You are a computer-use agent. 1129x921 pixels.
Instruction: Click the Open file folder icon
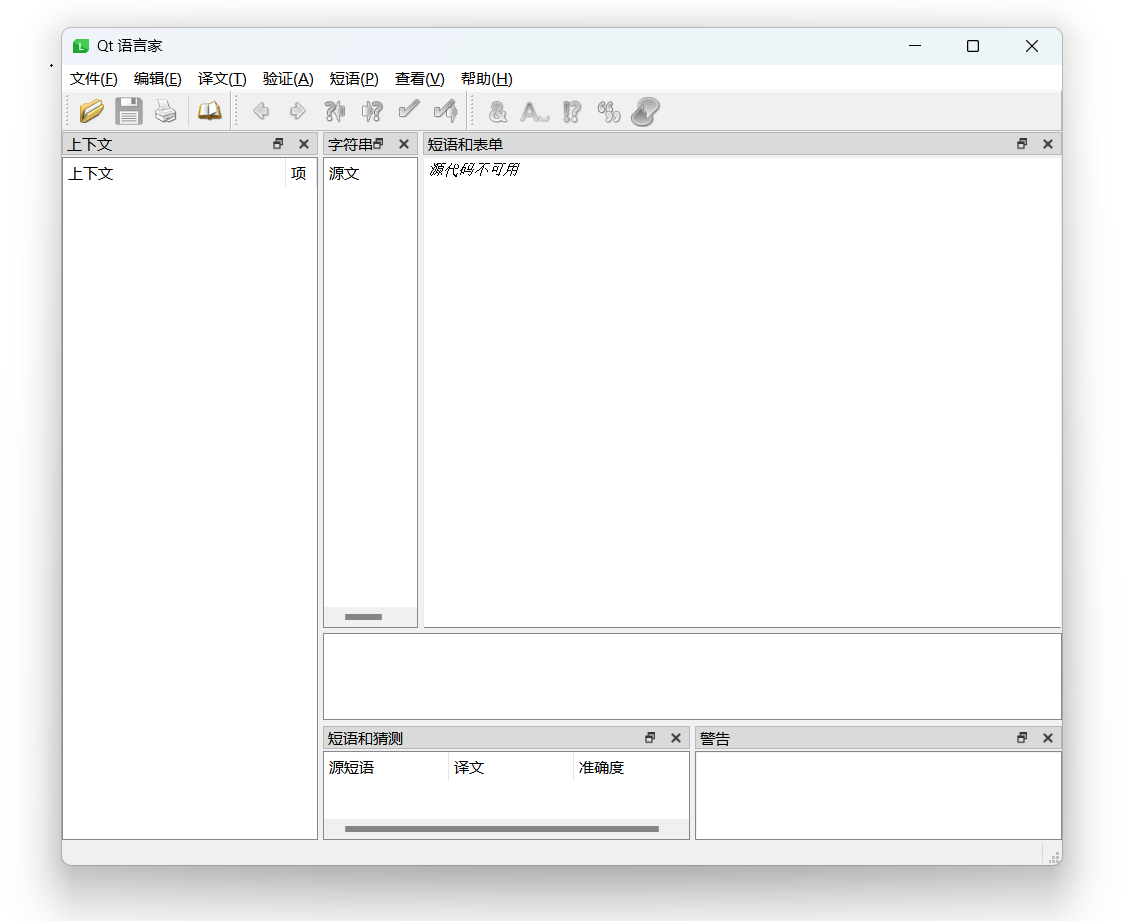(91, 112)
